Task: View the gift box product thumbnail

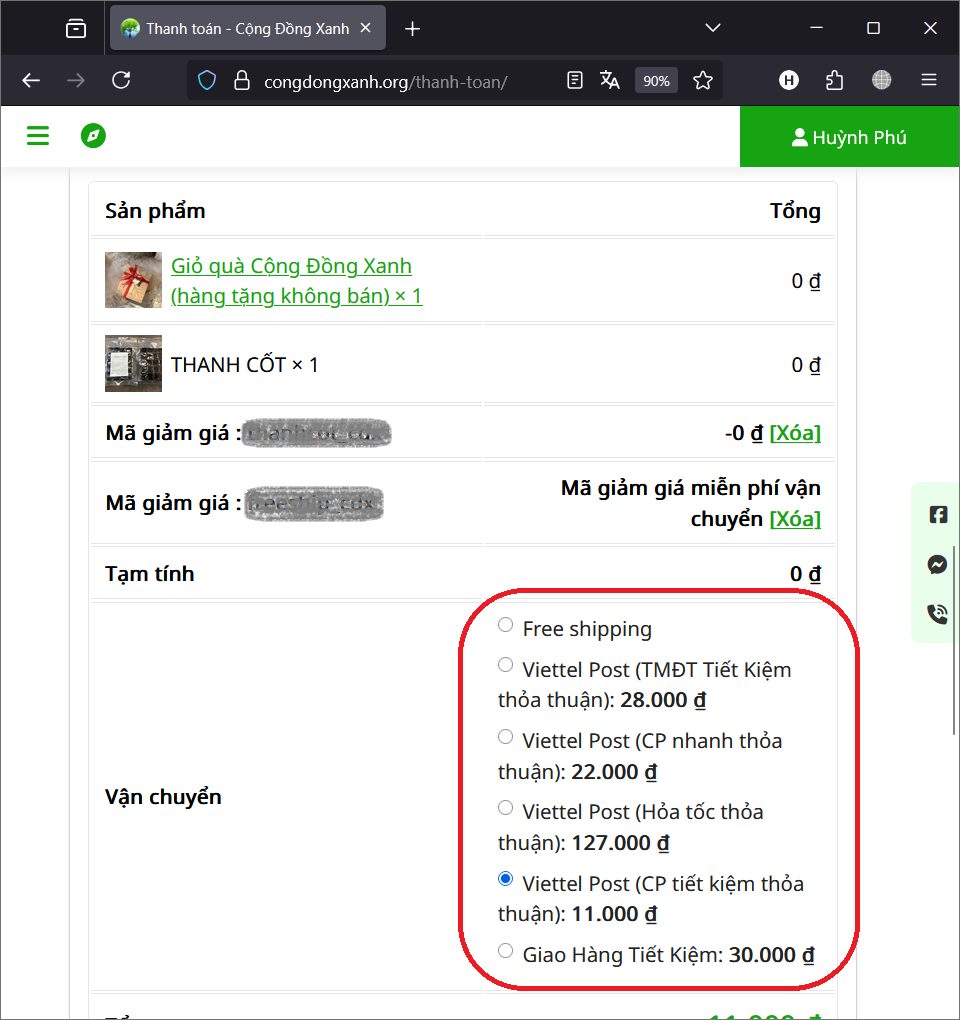Action: (x=133, y=280)
